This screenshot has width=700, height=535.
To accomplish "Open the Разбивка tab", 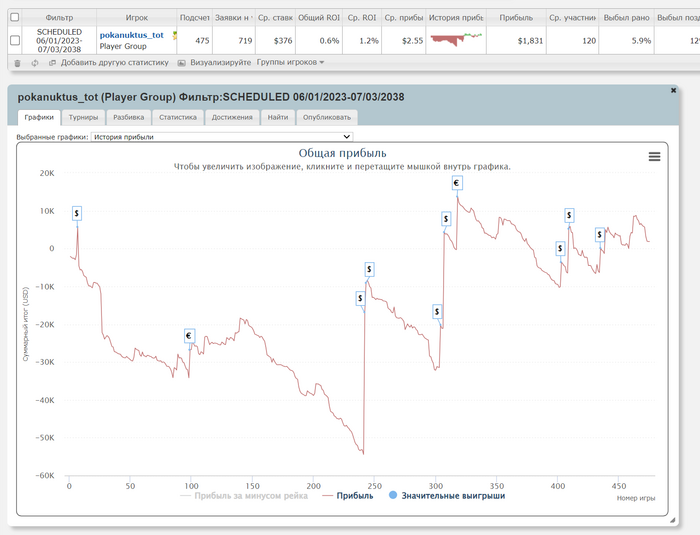I will (129, 117).
